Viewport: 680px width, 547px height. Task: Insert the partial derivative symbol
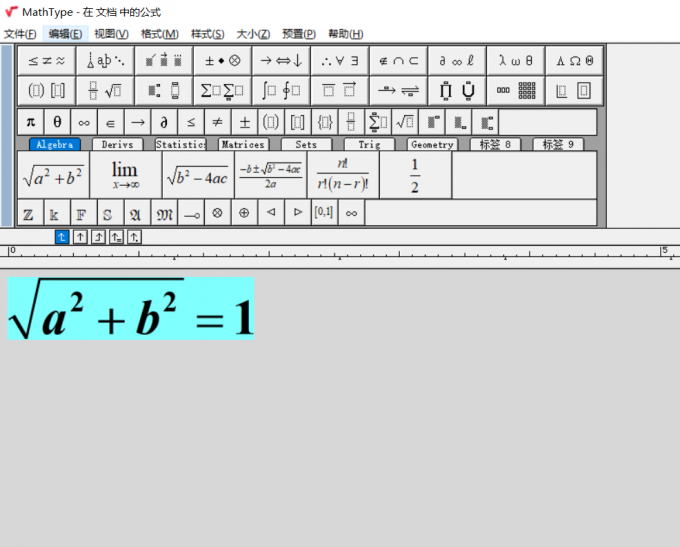(x=165, y=123)
